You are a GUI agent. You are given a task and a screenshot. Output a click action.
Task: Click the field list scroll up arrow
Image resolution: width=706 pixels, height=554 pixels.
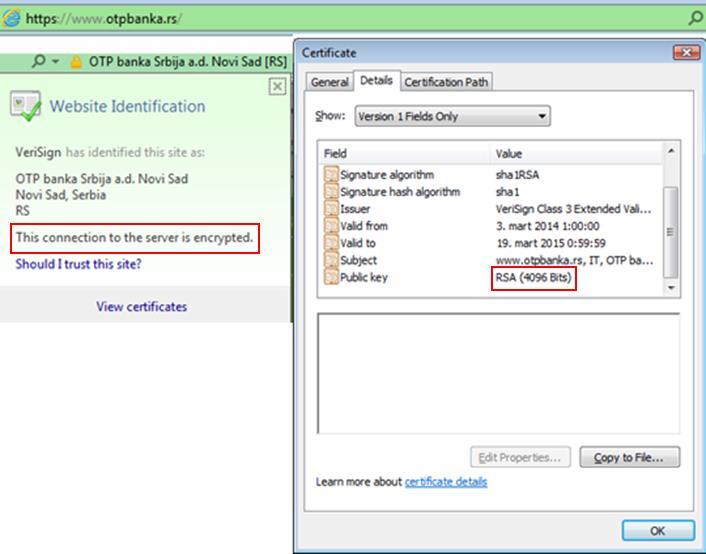click(x=671, y=151)
